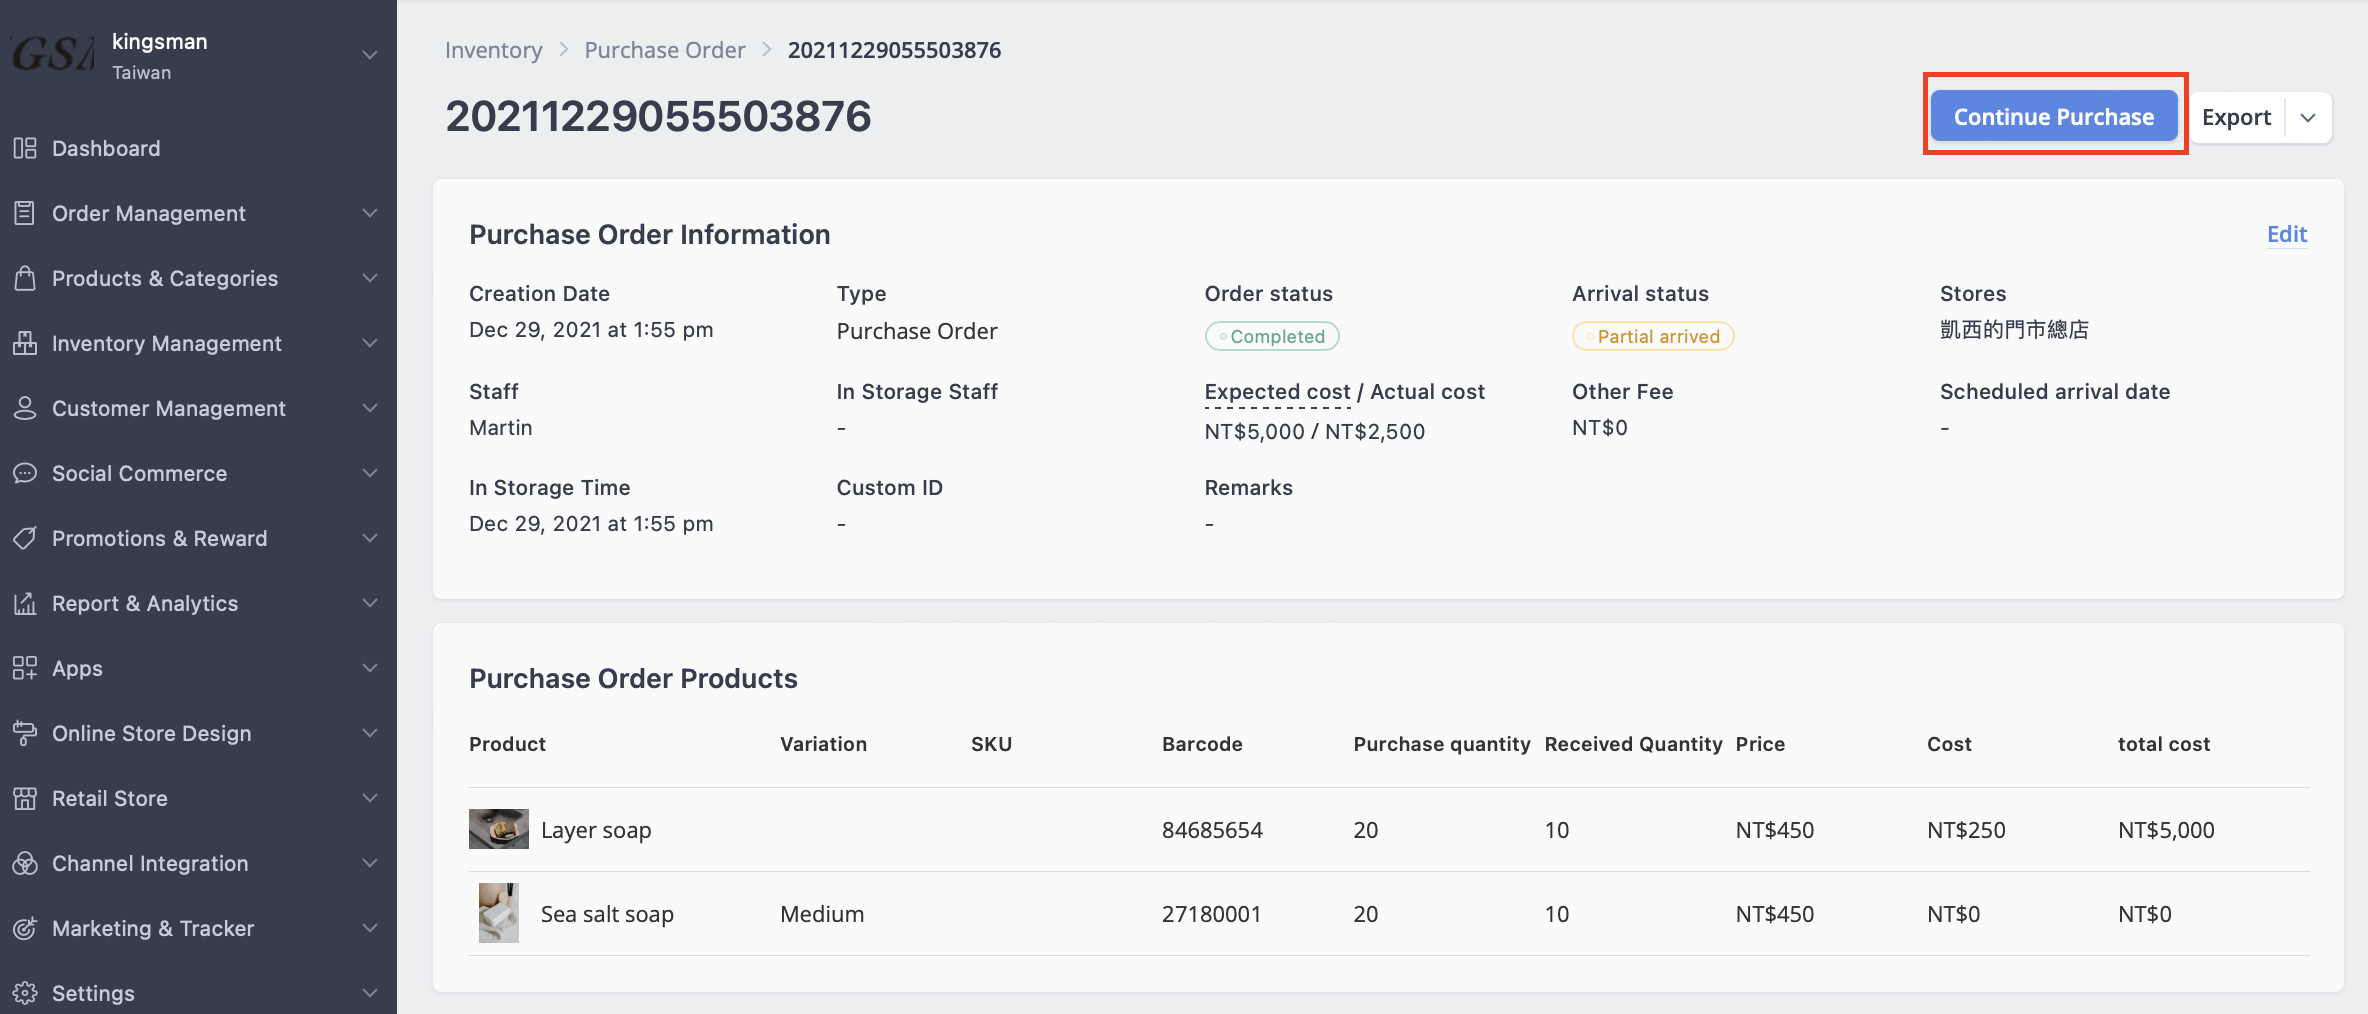Viewport: 2368px width, 1014px height.
Task: Click the Settings gear icon
Action: click(x=25, y=993)
